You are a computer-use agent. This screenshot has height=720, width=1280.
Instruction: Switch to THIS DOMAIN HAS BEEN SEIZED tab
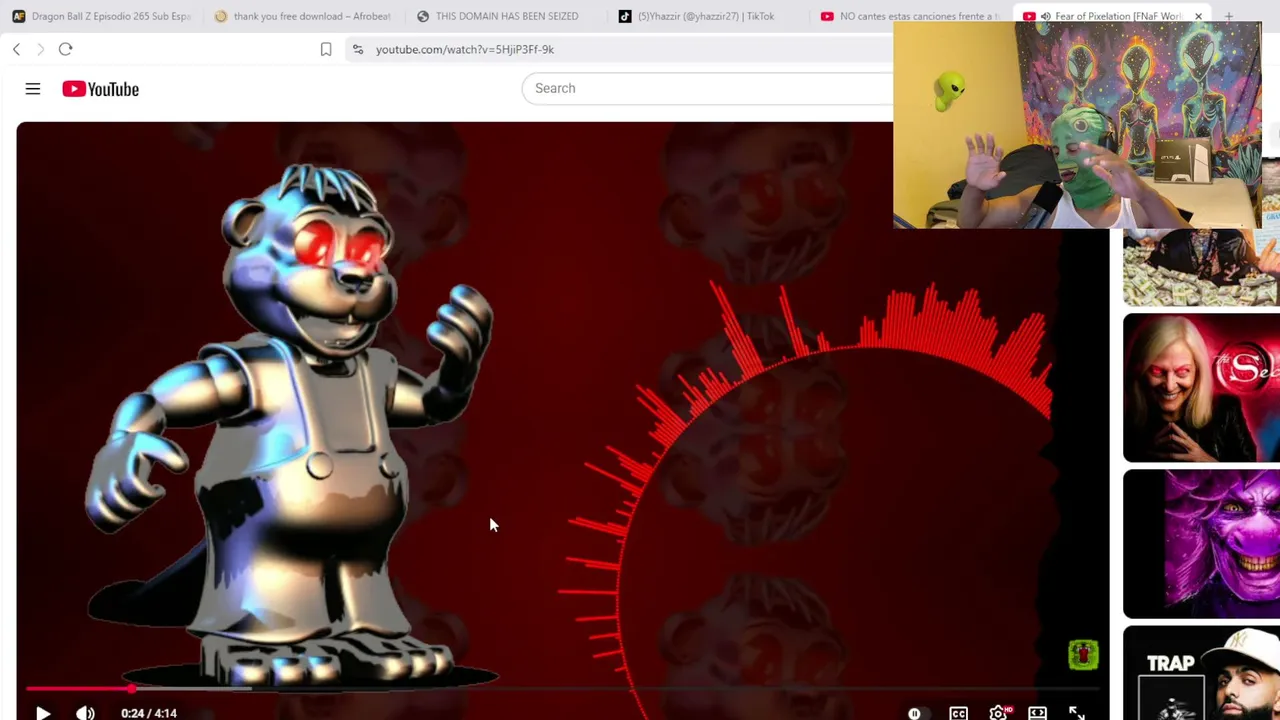tap(505, 16)
